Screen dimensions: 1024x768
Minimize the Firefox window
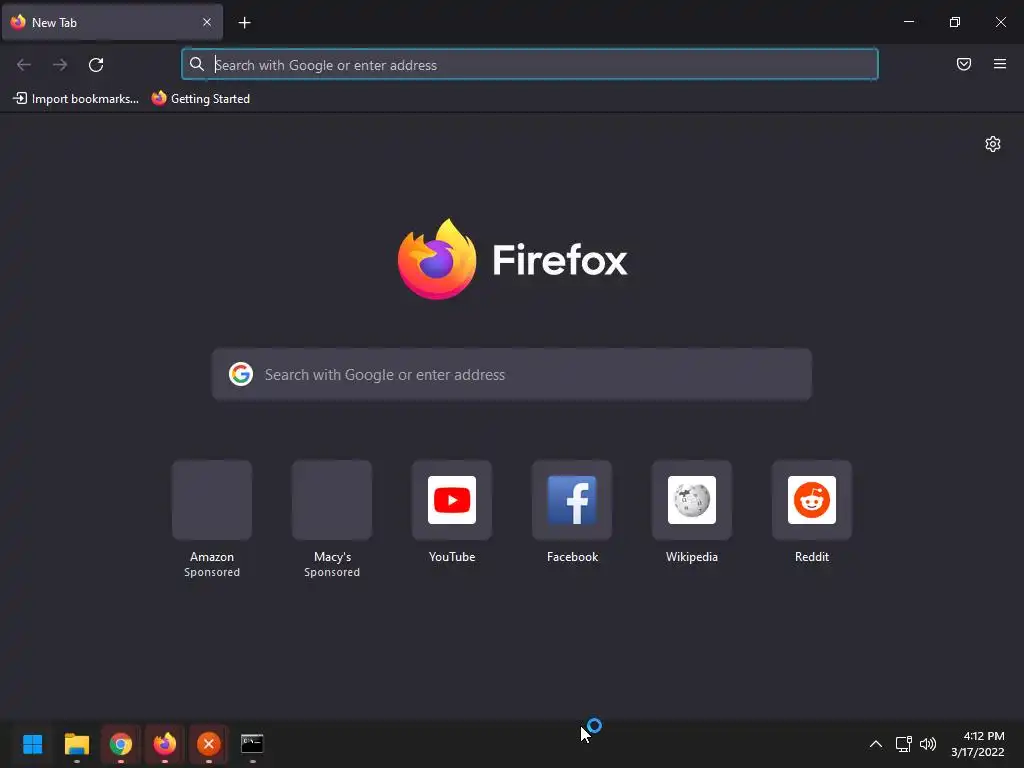pos(909,22)
